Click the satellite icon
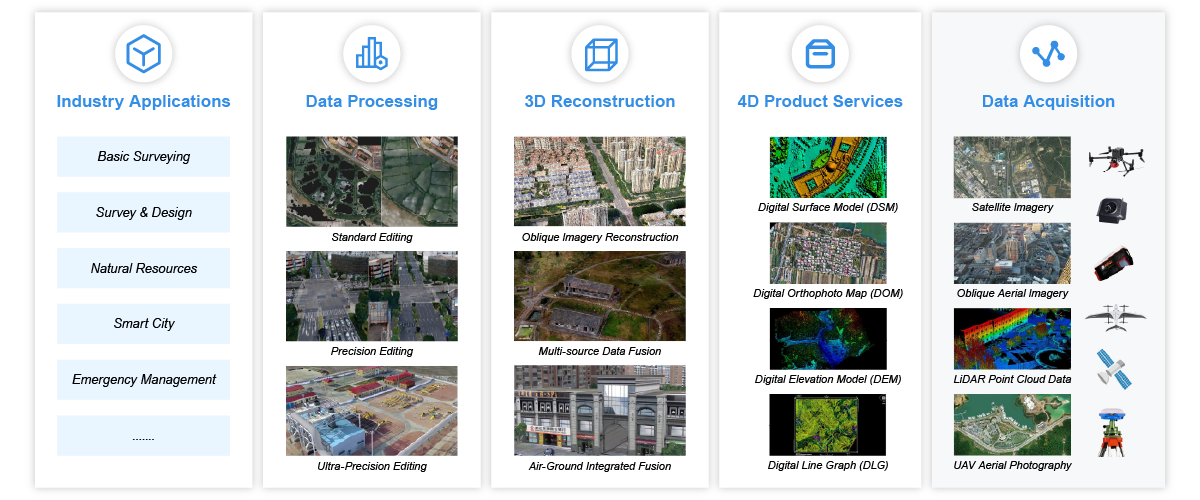1200x500 pixels. 1114,368
